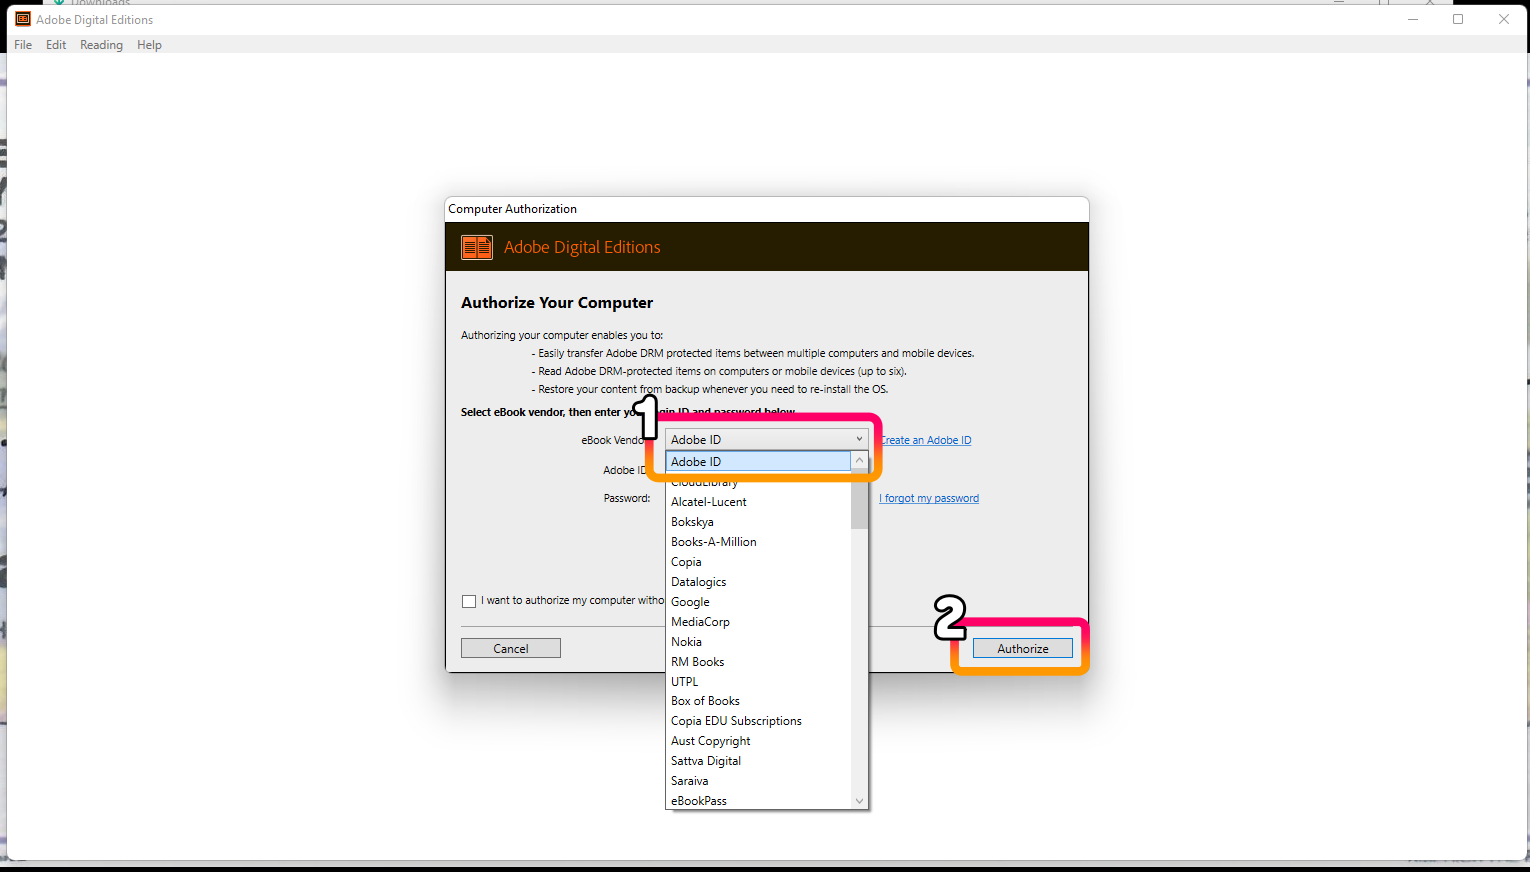Viewport: 1530px width, 872px height.
Task: Click the vendor list scrollbar thumb
Action: [x=859, y=500]
